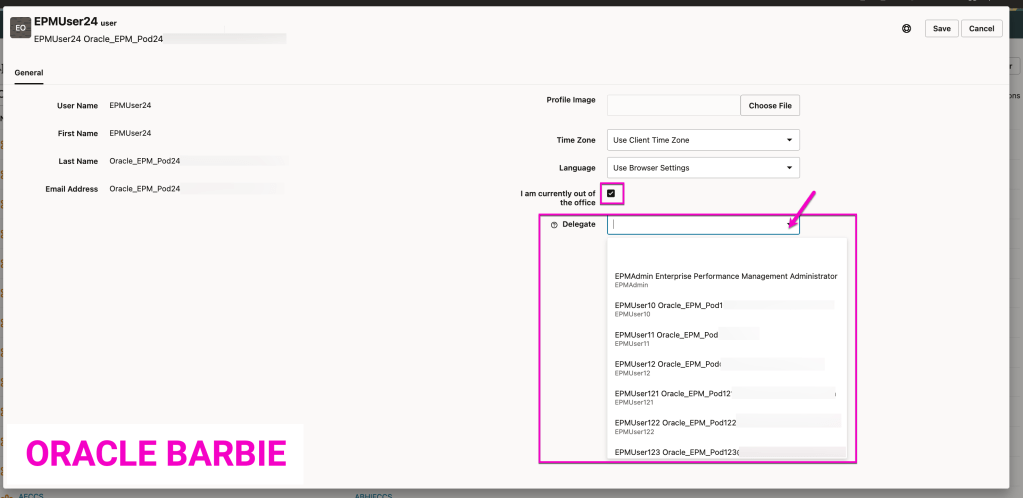The height and width of the screenshot is (498, 1023).
Task: Switch to the General tab
Action: click(29, 72)
